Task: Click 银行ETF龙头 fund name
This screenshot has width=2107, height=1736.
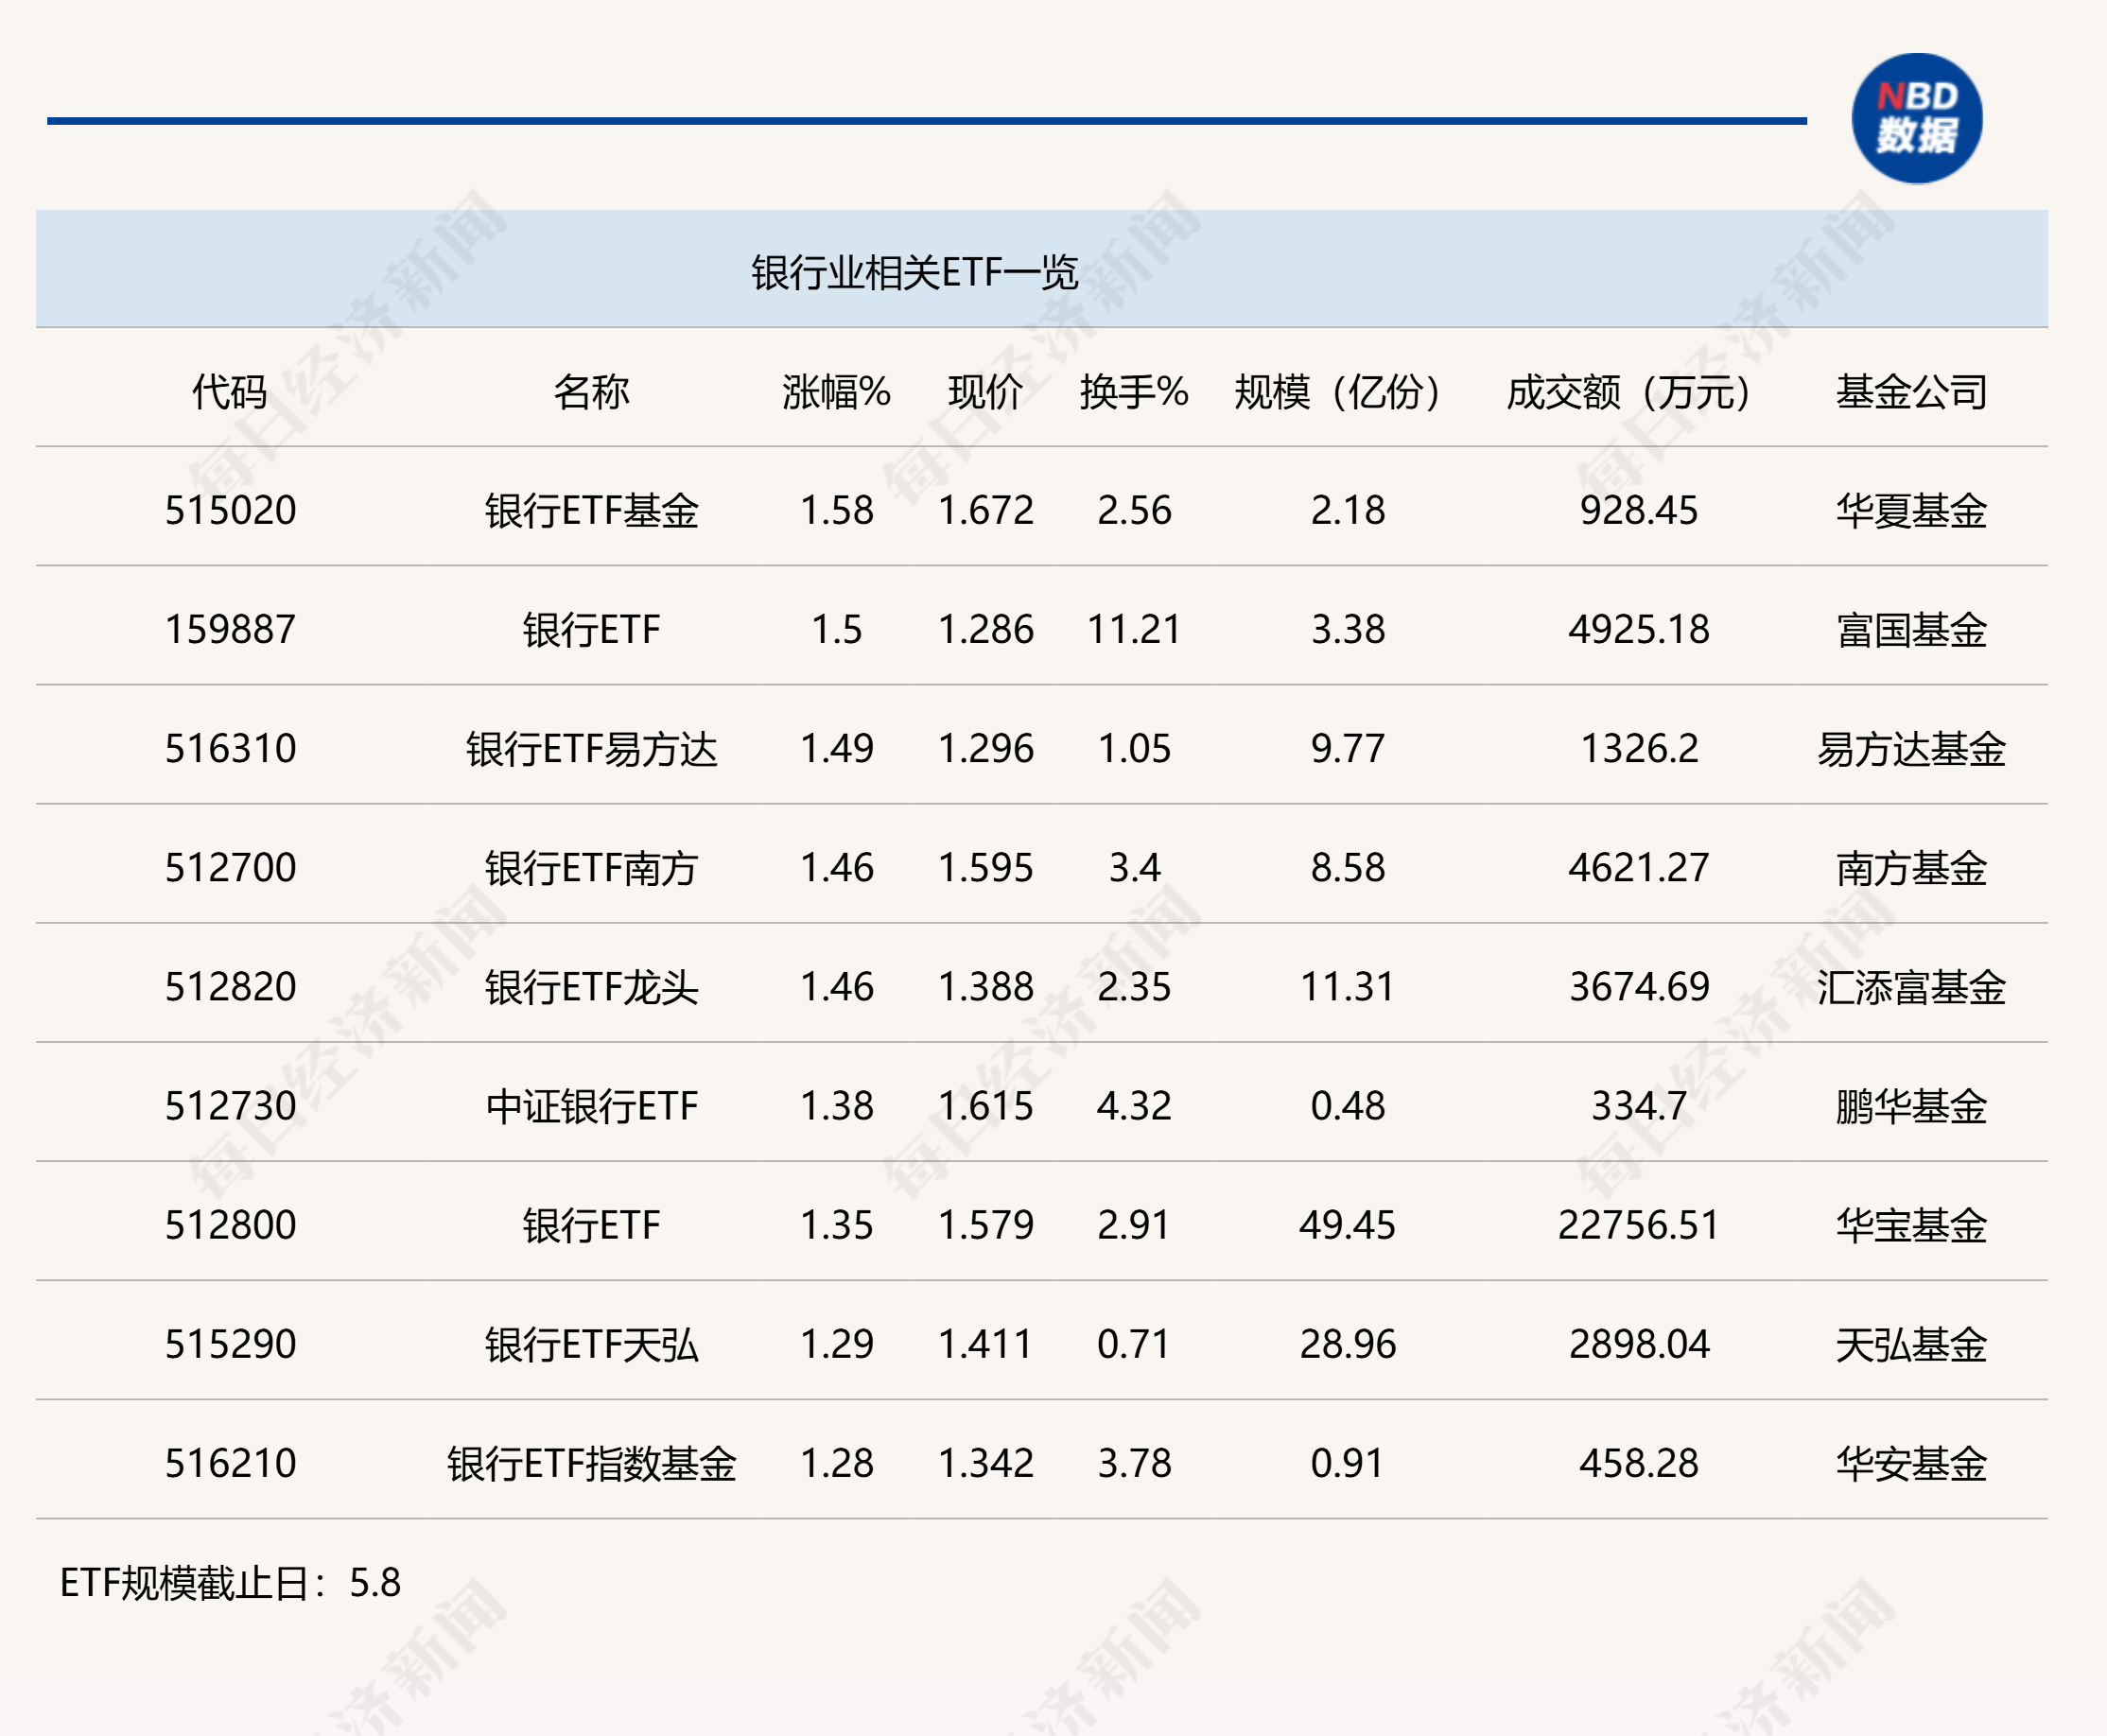Action: [591, 987]
